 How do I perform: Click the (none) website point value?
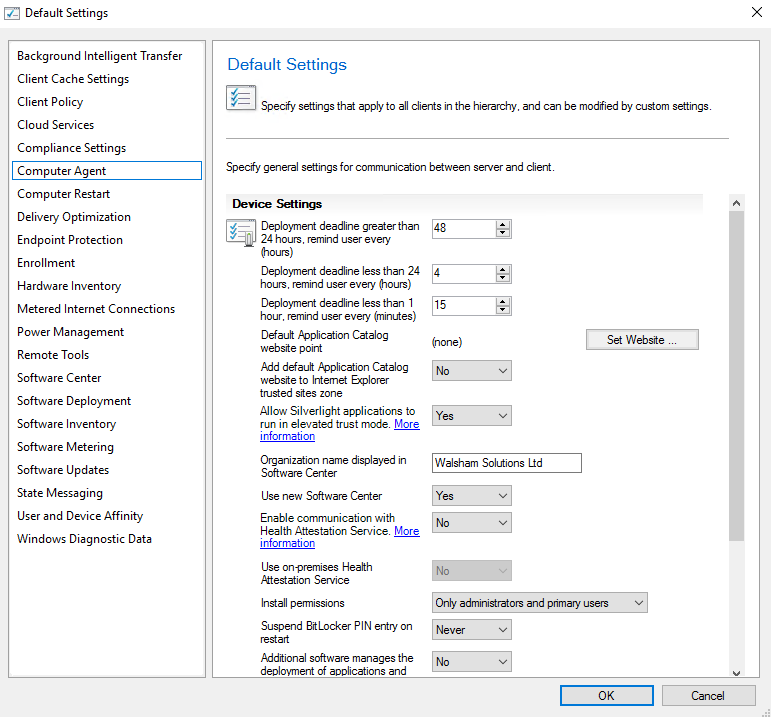[x=447, y=342]
